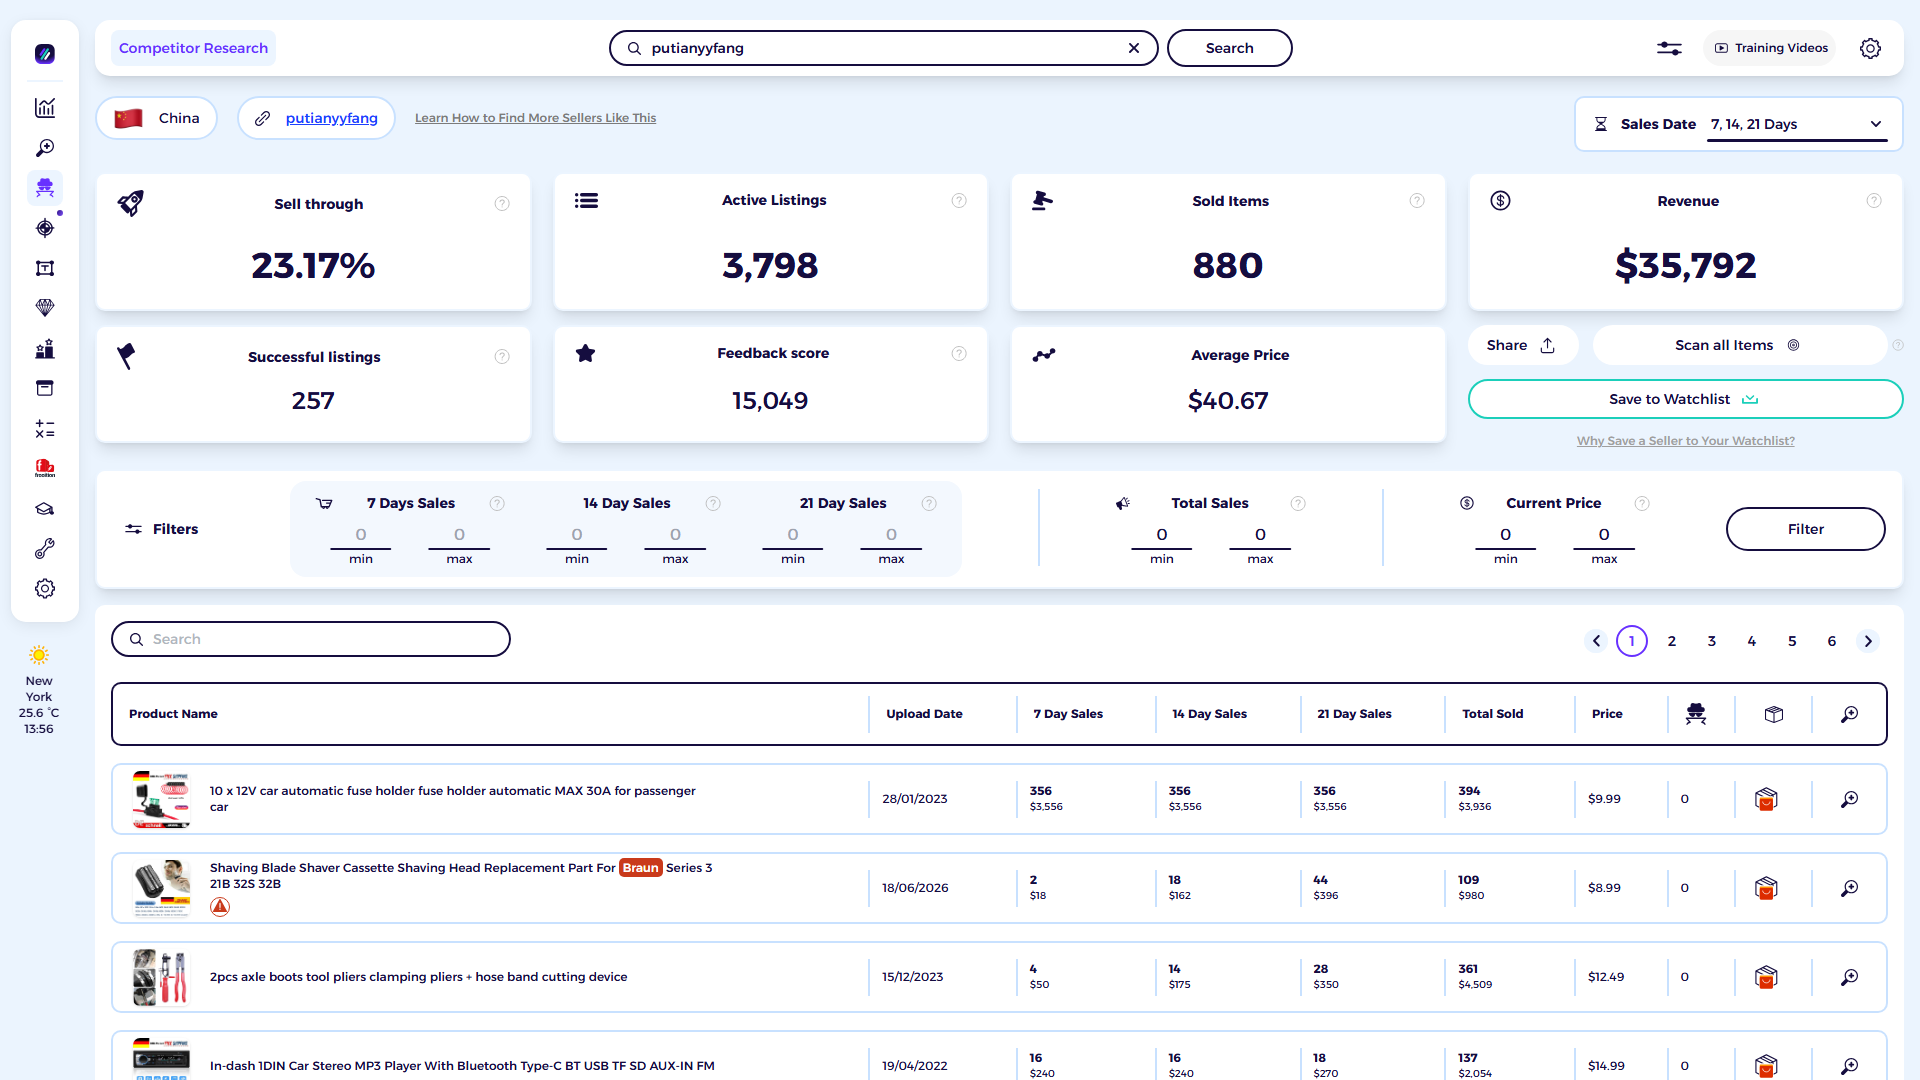Set Total Sales min field
The height and width of the screenshot is (1080, 1920).
[x=1162, y=535]
